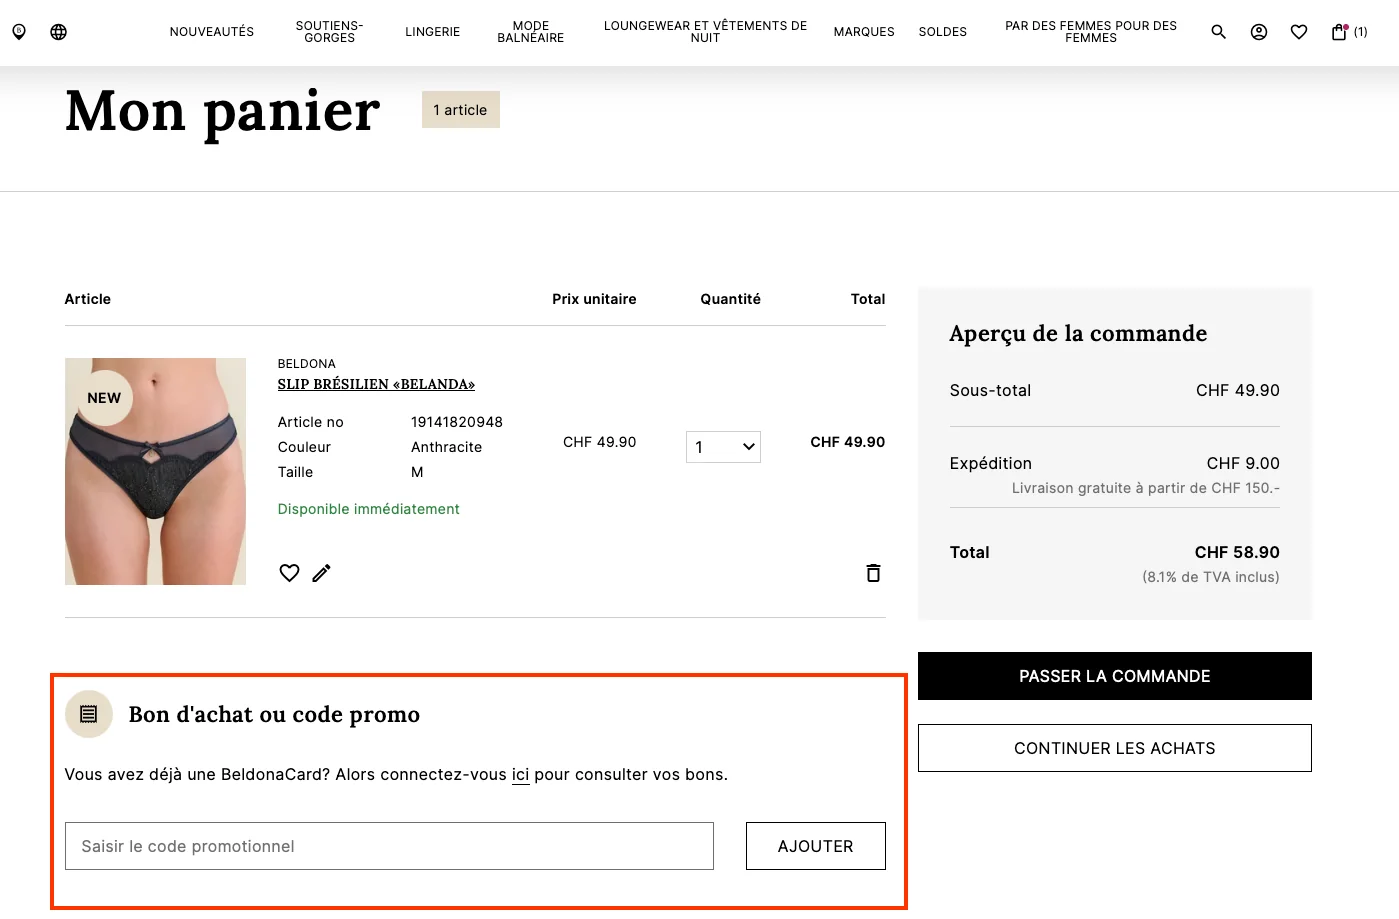Open the LINGERIE menu item
1399x919 pixels.
point(432,31)
